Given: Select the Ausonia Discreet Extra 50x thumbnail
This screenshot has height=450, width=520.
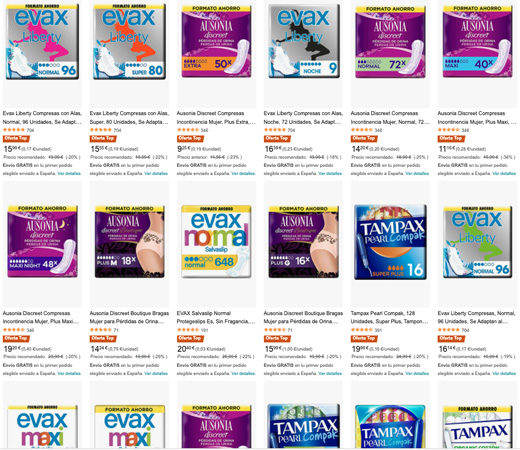Looking at the screenshot, I should [x=216, y=42].
